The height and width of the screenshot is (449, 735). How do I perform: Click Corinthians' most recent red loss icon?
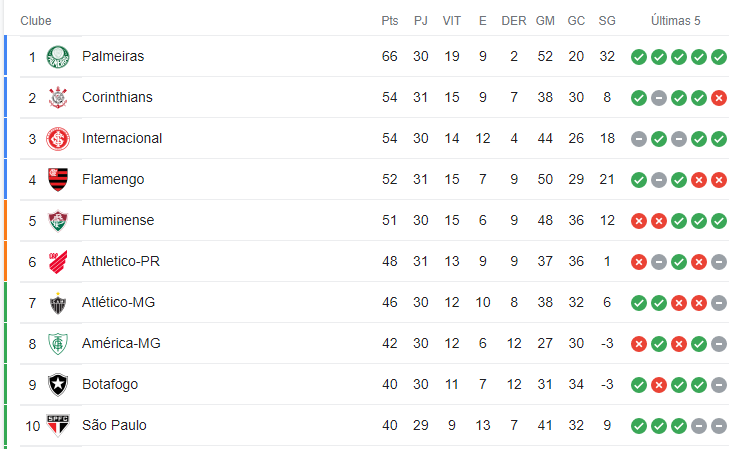[719, 98]
